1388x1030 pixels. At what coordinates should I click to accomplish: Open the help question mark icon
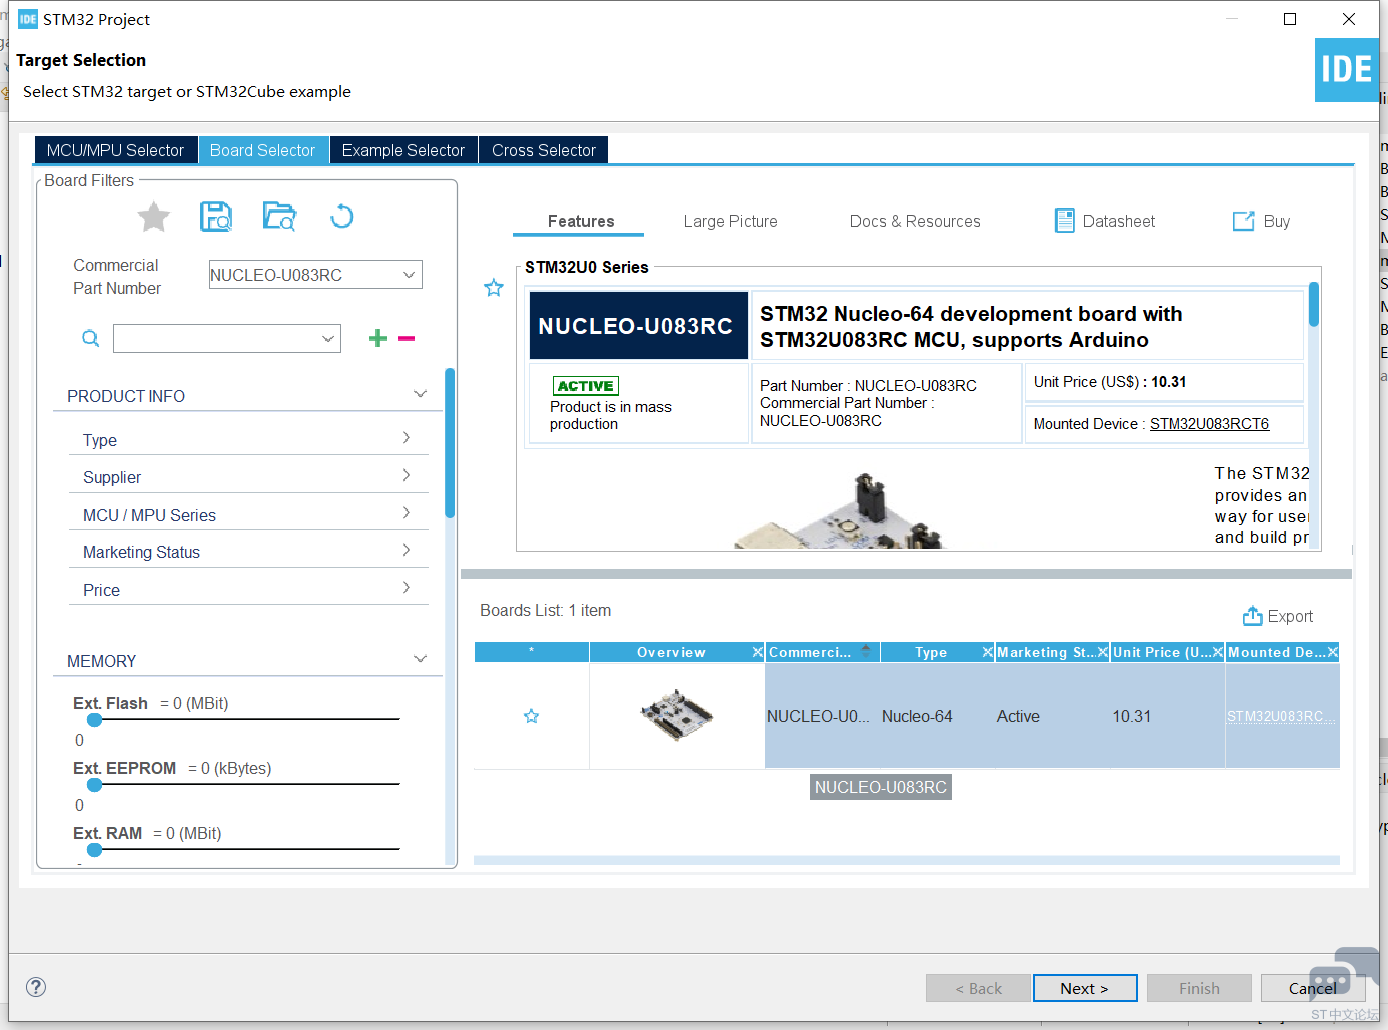36,987
